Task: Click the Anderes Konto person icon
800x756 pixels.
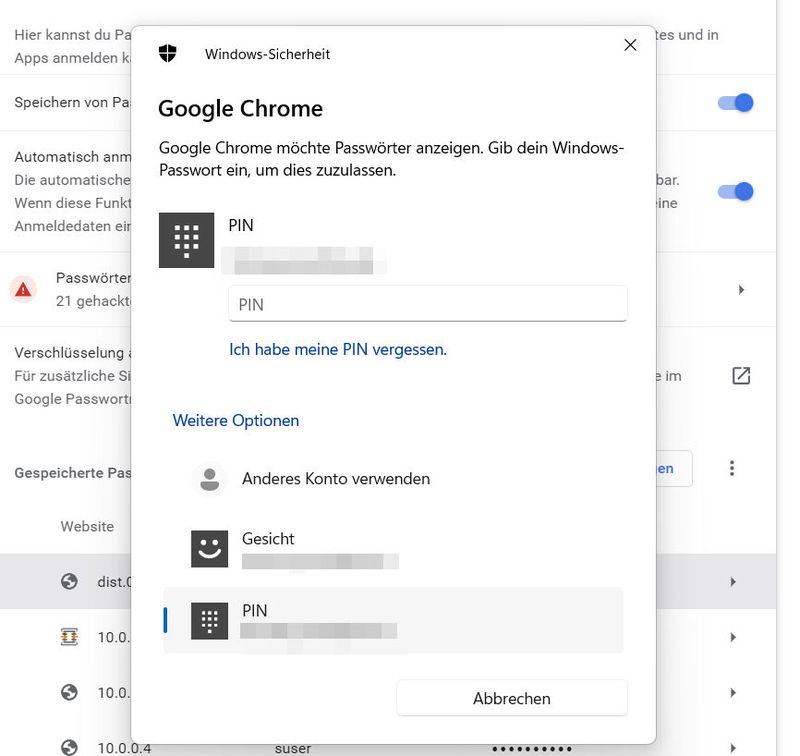Action: pyautogui.click(x=209, y=480)
